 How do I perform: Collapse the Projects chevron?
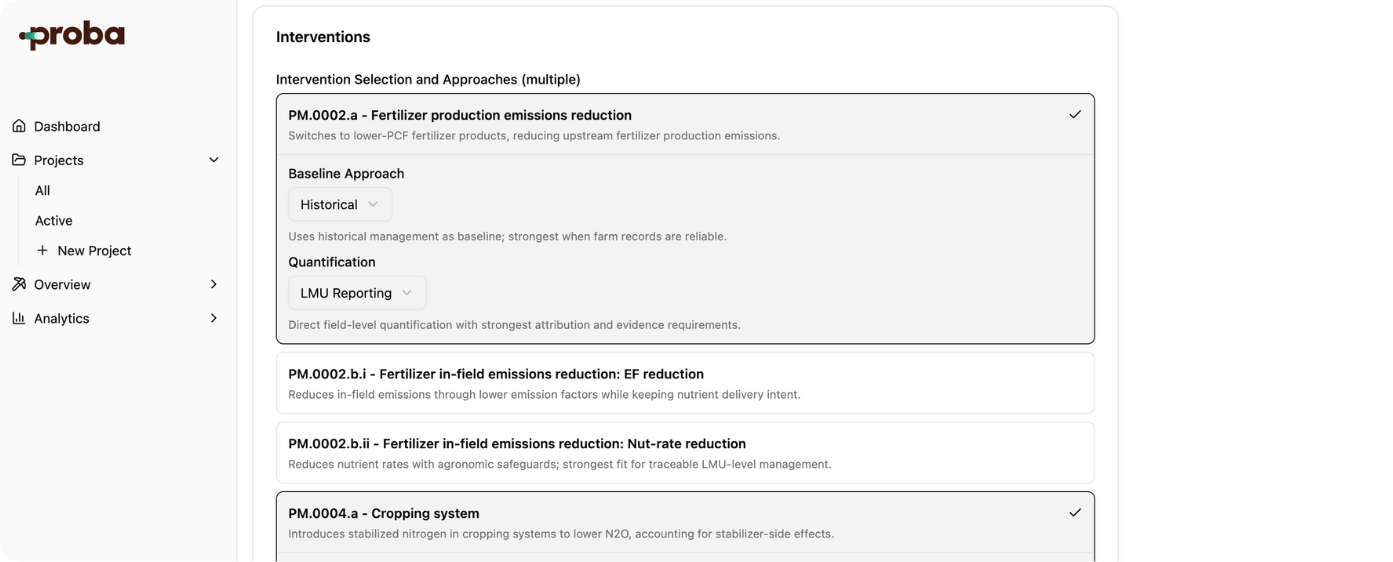(213, 160)
